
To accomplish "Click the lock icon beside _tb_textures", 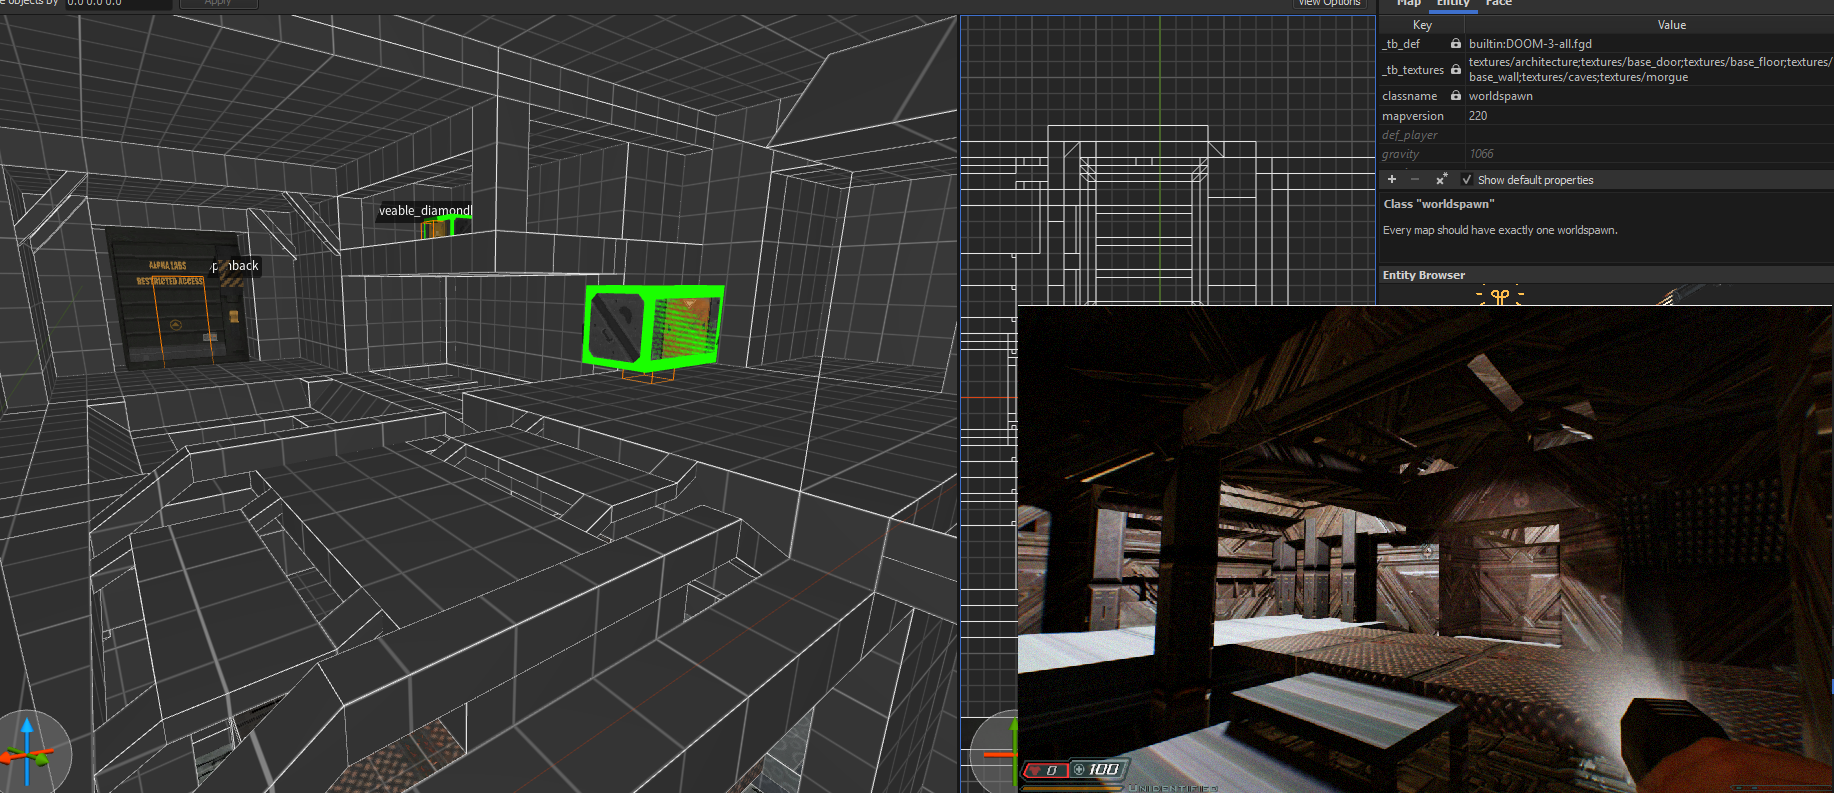I will click(1456, 70).
